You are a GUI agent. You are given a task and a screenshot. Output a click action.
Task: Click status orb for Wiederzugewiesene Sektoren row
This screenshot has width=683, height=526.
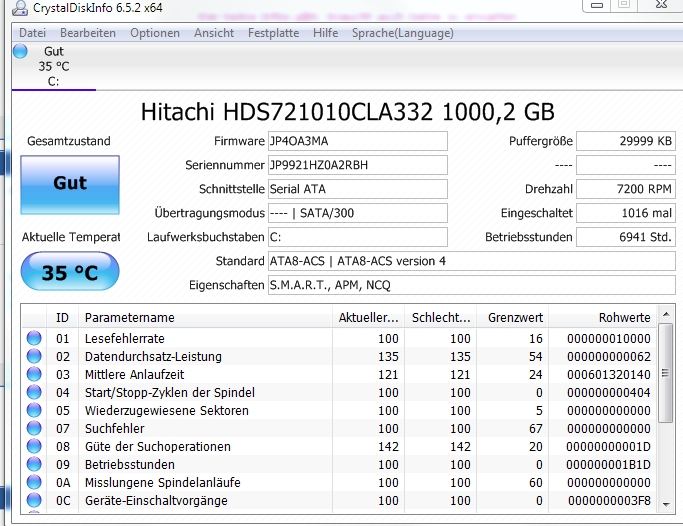34,410
